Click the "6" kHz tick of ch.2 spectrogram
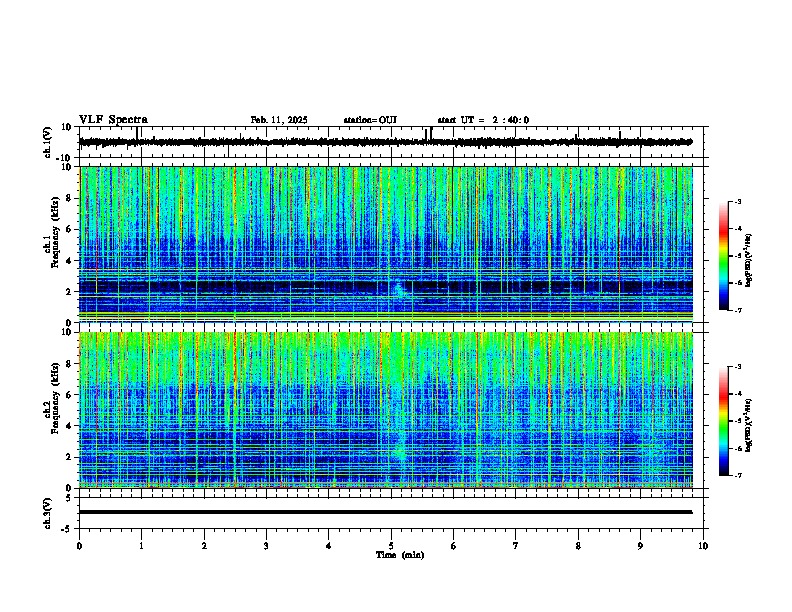This screenshot has width=792, height=612. click(69, 395)
